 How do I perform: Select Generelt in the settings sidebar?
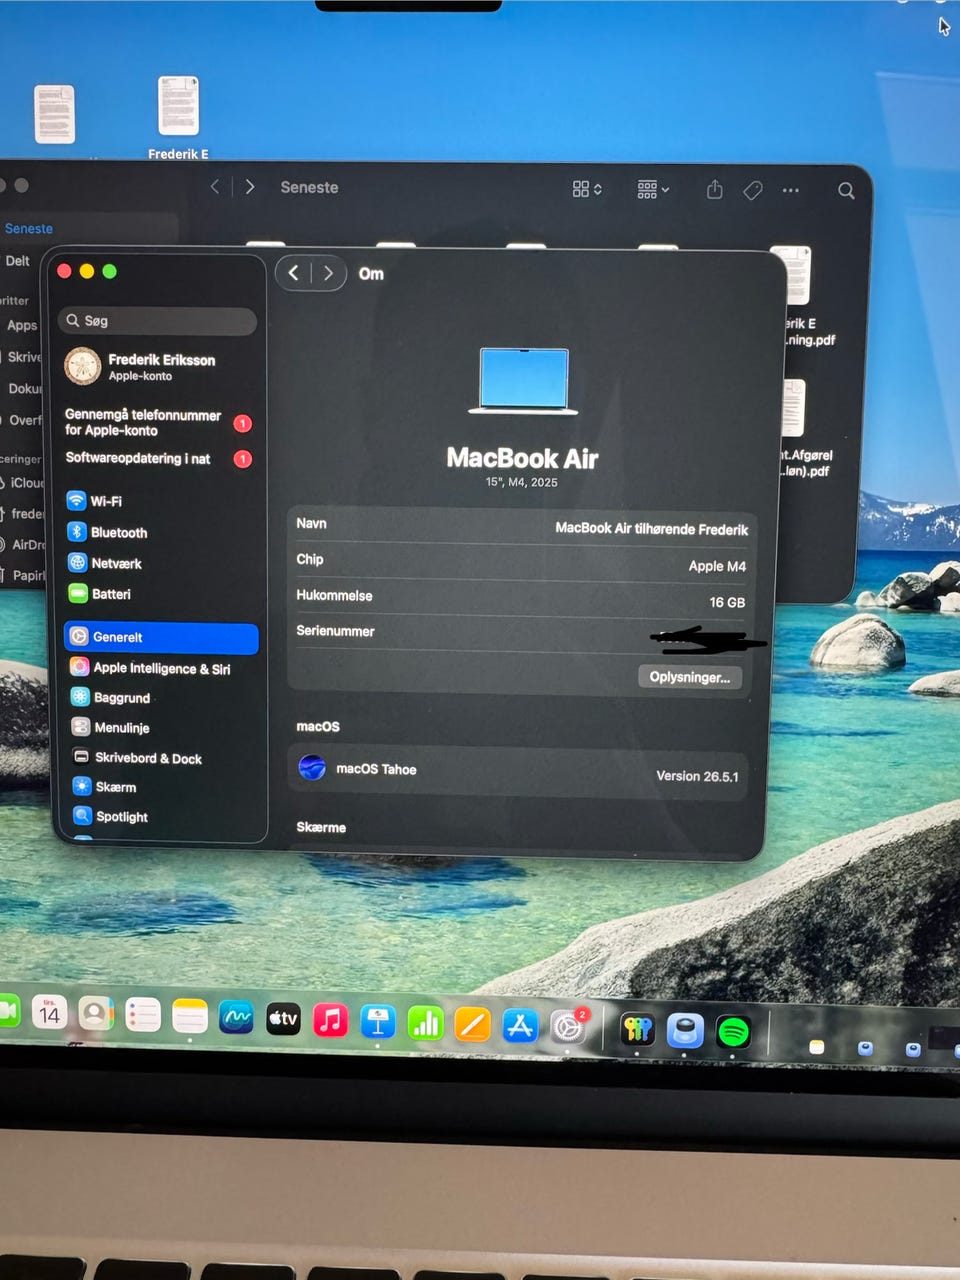click(x=161, y=637)
